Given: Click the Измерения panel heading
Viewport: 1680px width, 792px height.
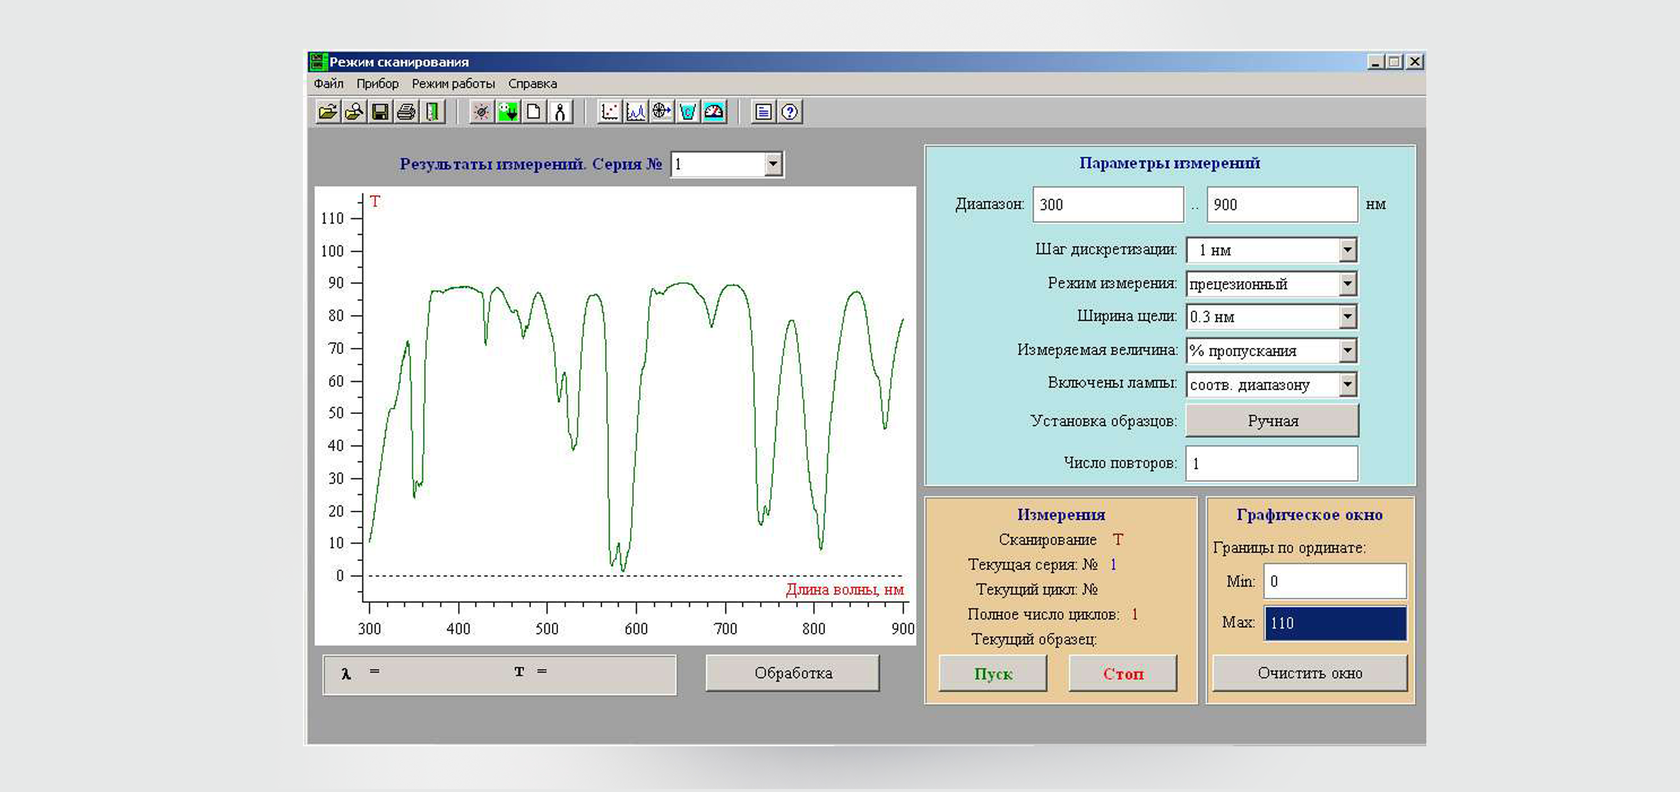Looking at the screenshot, I should (1061, 515).
